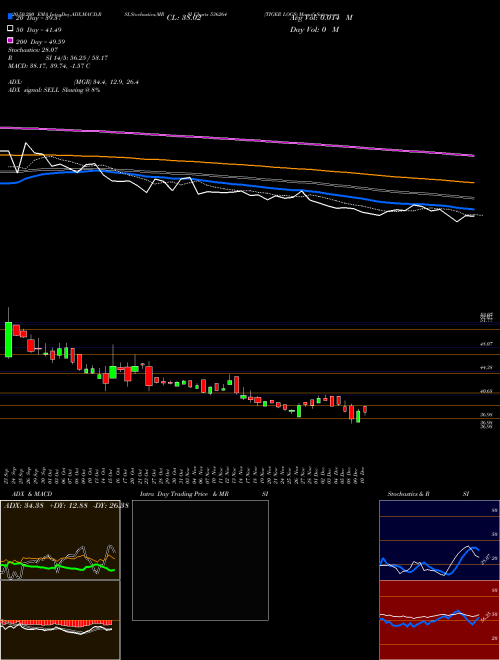
Task: Click the 'SI 14/3: 36.25 / 53.17' values
Action: [77, 58]
